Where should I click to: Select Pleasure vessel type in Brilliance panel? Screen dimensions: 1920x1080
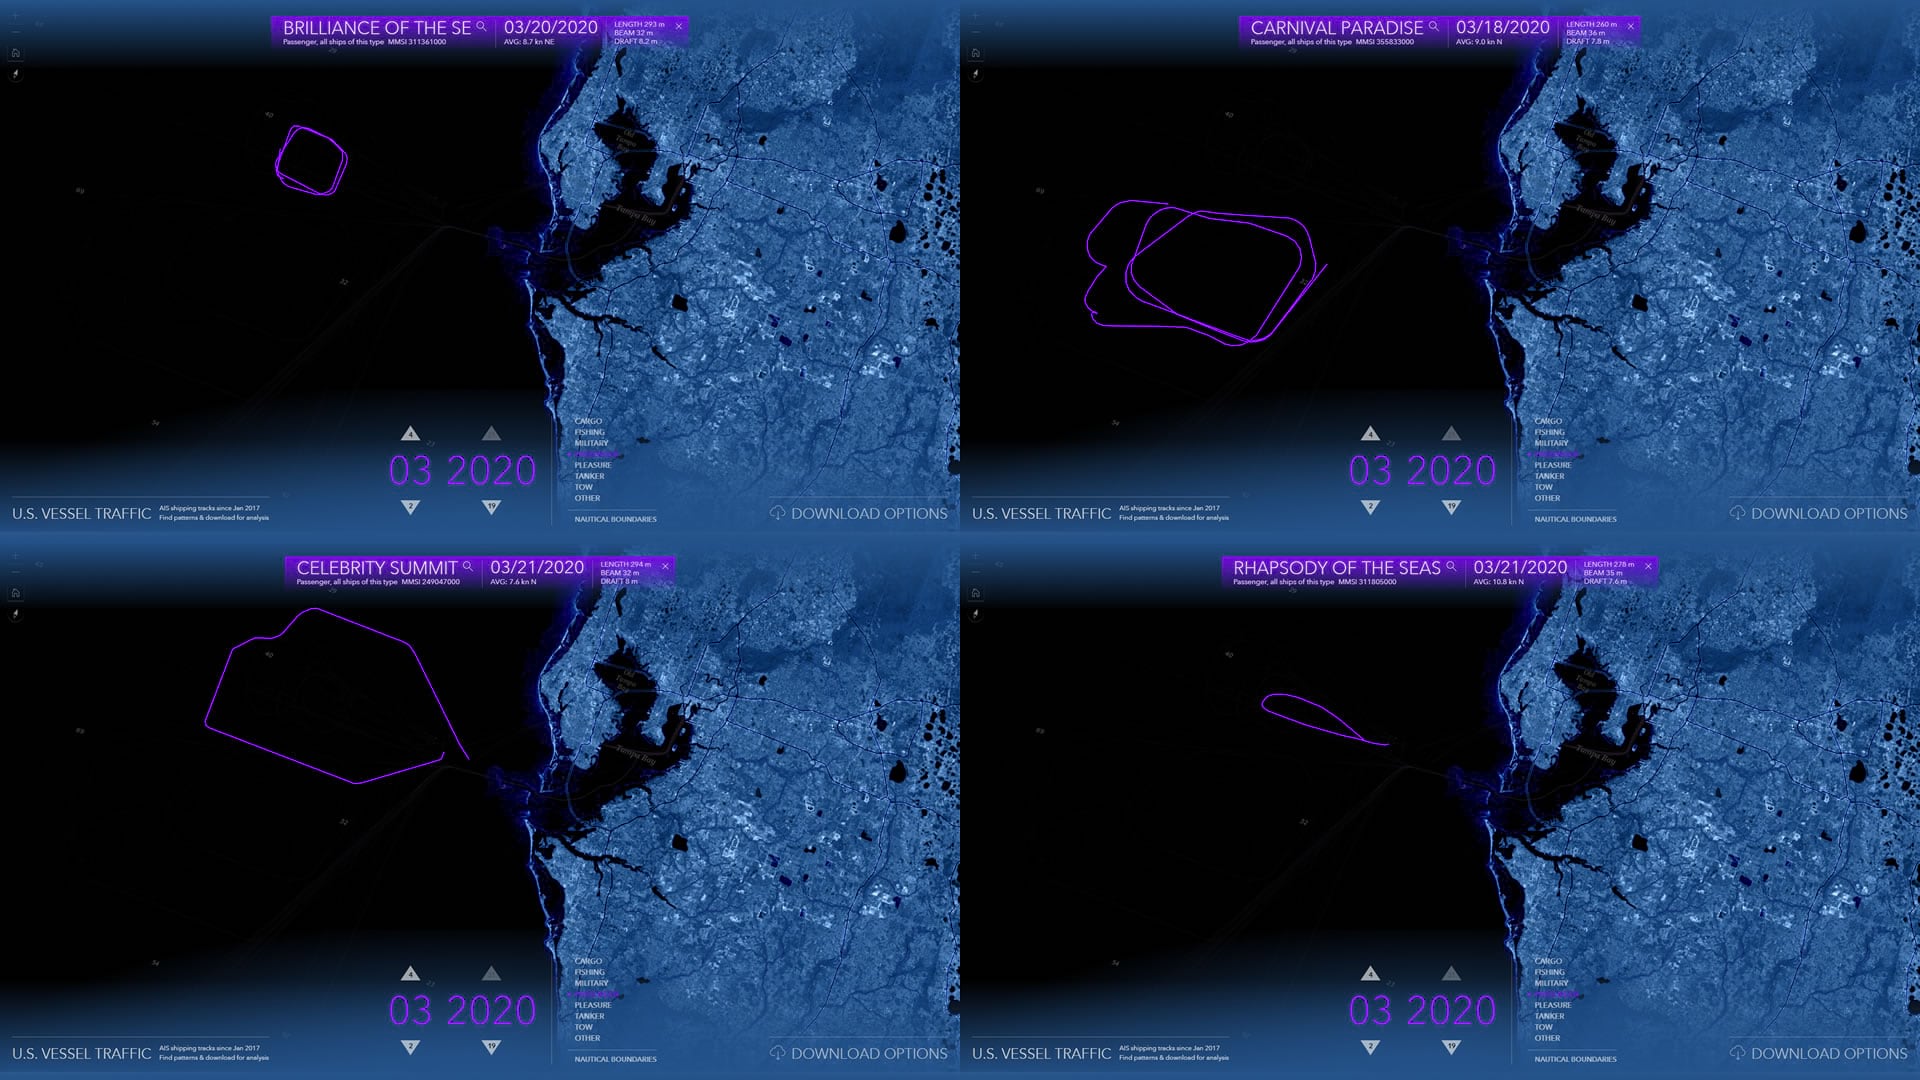[x=592, y=465]
